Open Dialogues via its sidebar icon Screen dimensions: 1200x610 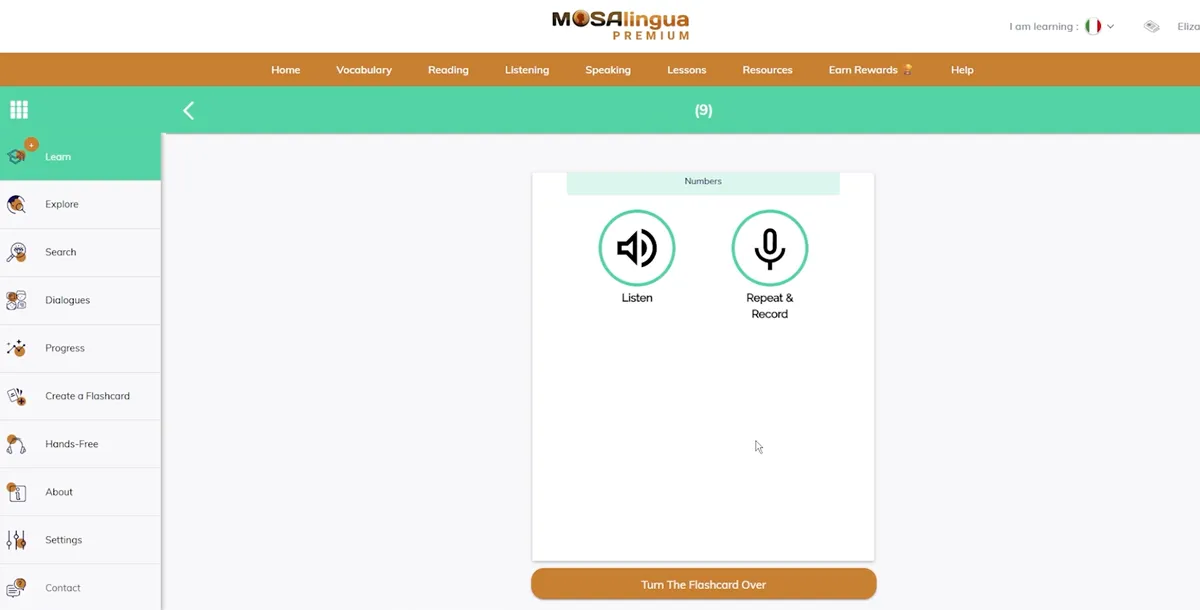tap(17, 300)
